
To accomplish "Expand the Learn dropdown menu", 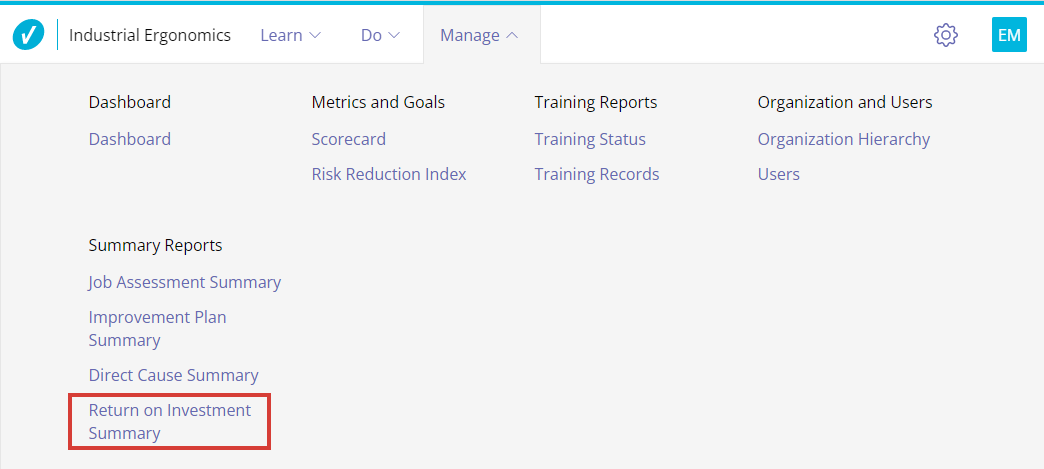I will coord(290,35).
